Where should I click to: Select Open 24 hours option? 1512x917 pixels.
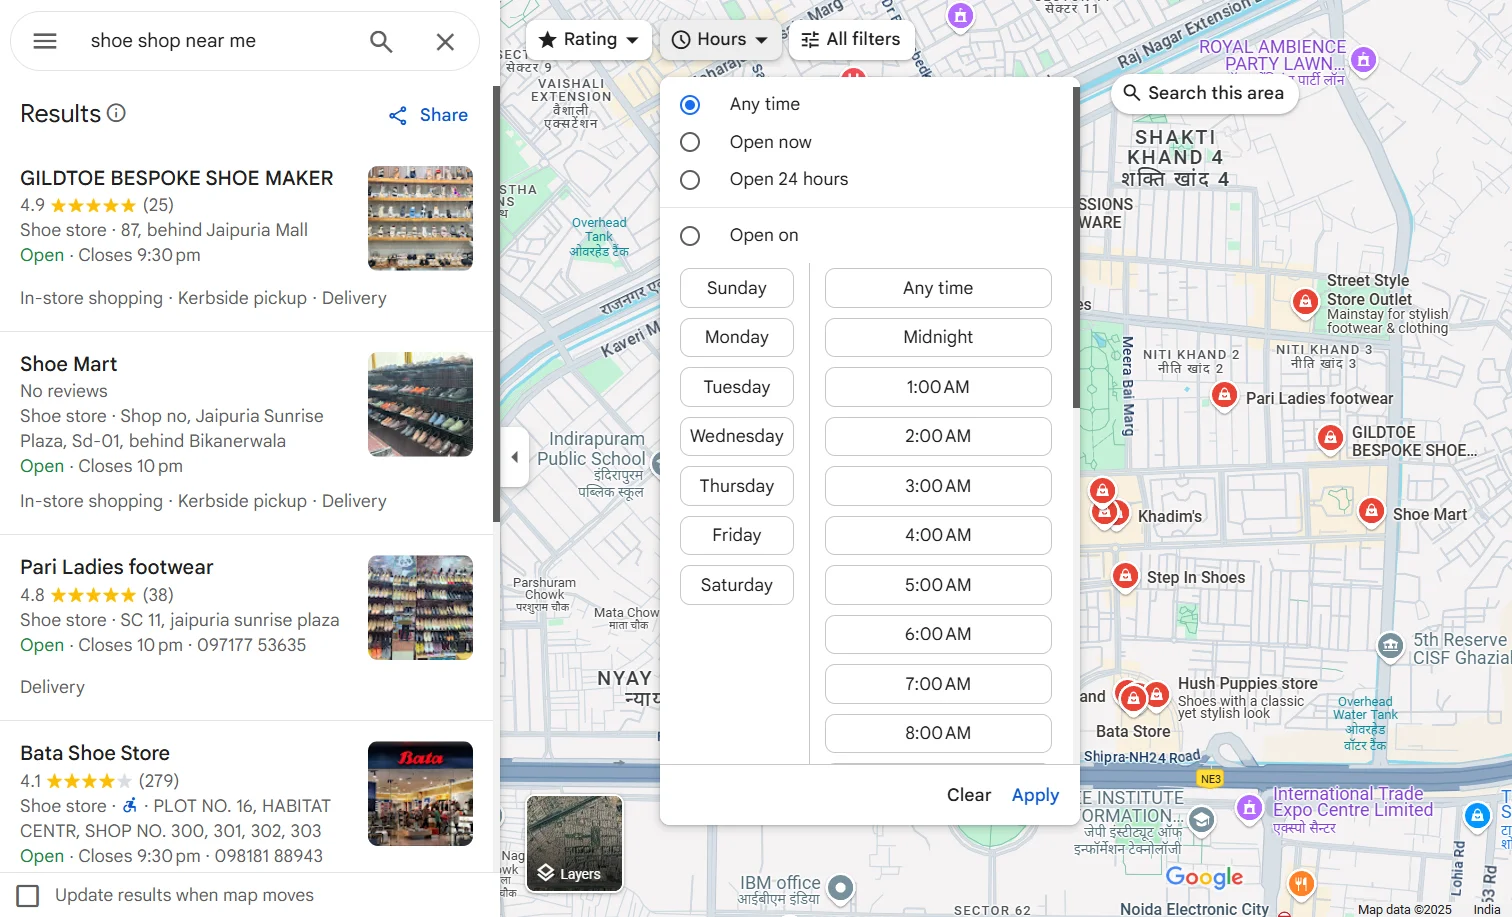pyautogui.click(x=690, y=180)
